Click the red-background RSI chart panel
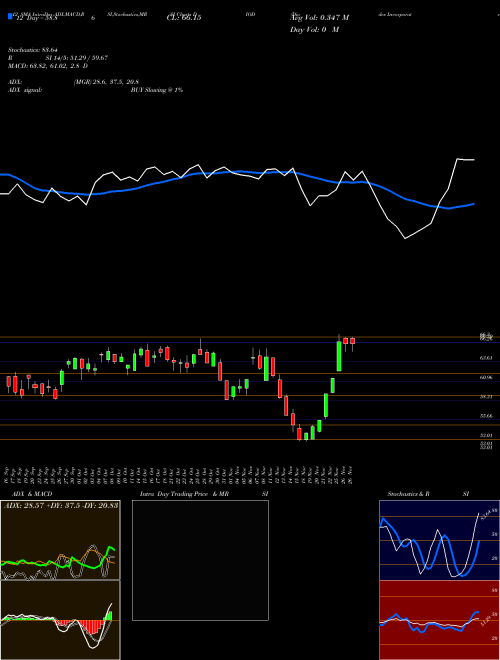Image resolution: width=500 pixels, height=660 pixels. [439, 620]
